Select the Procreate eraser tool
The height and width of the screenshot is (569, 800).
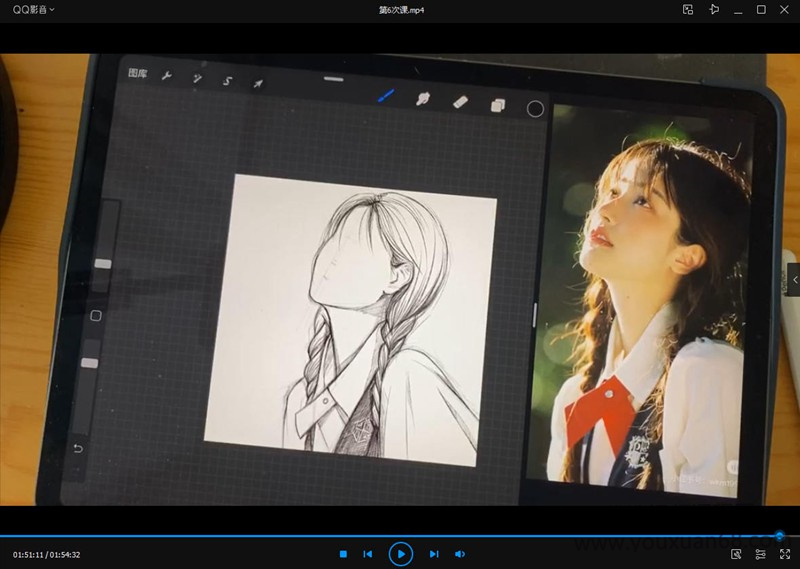(x=460, y=101)
